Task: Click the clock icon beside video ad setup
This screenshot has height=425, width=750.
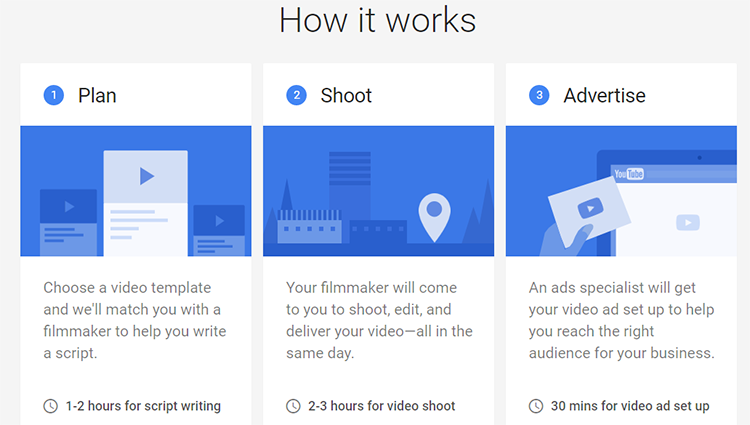Action: pos(536,406)
